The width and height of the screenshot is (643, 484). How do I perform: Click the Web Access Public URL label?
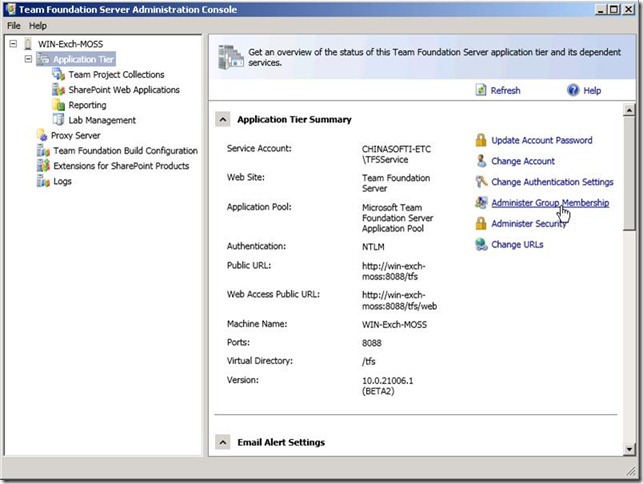(x=274, y=294)
